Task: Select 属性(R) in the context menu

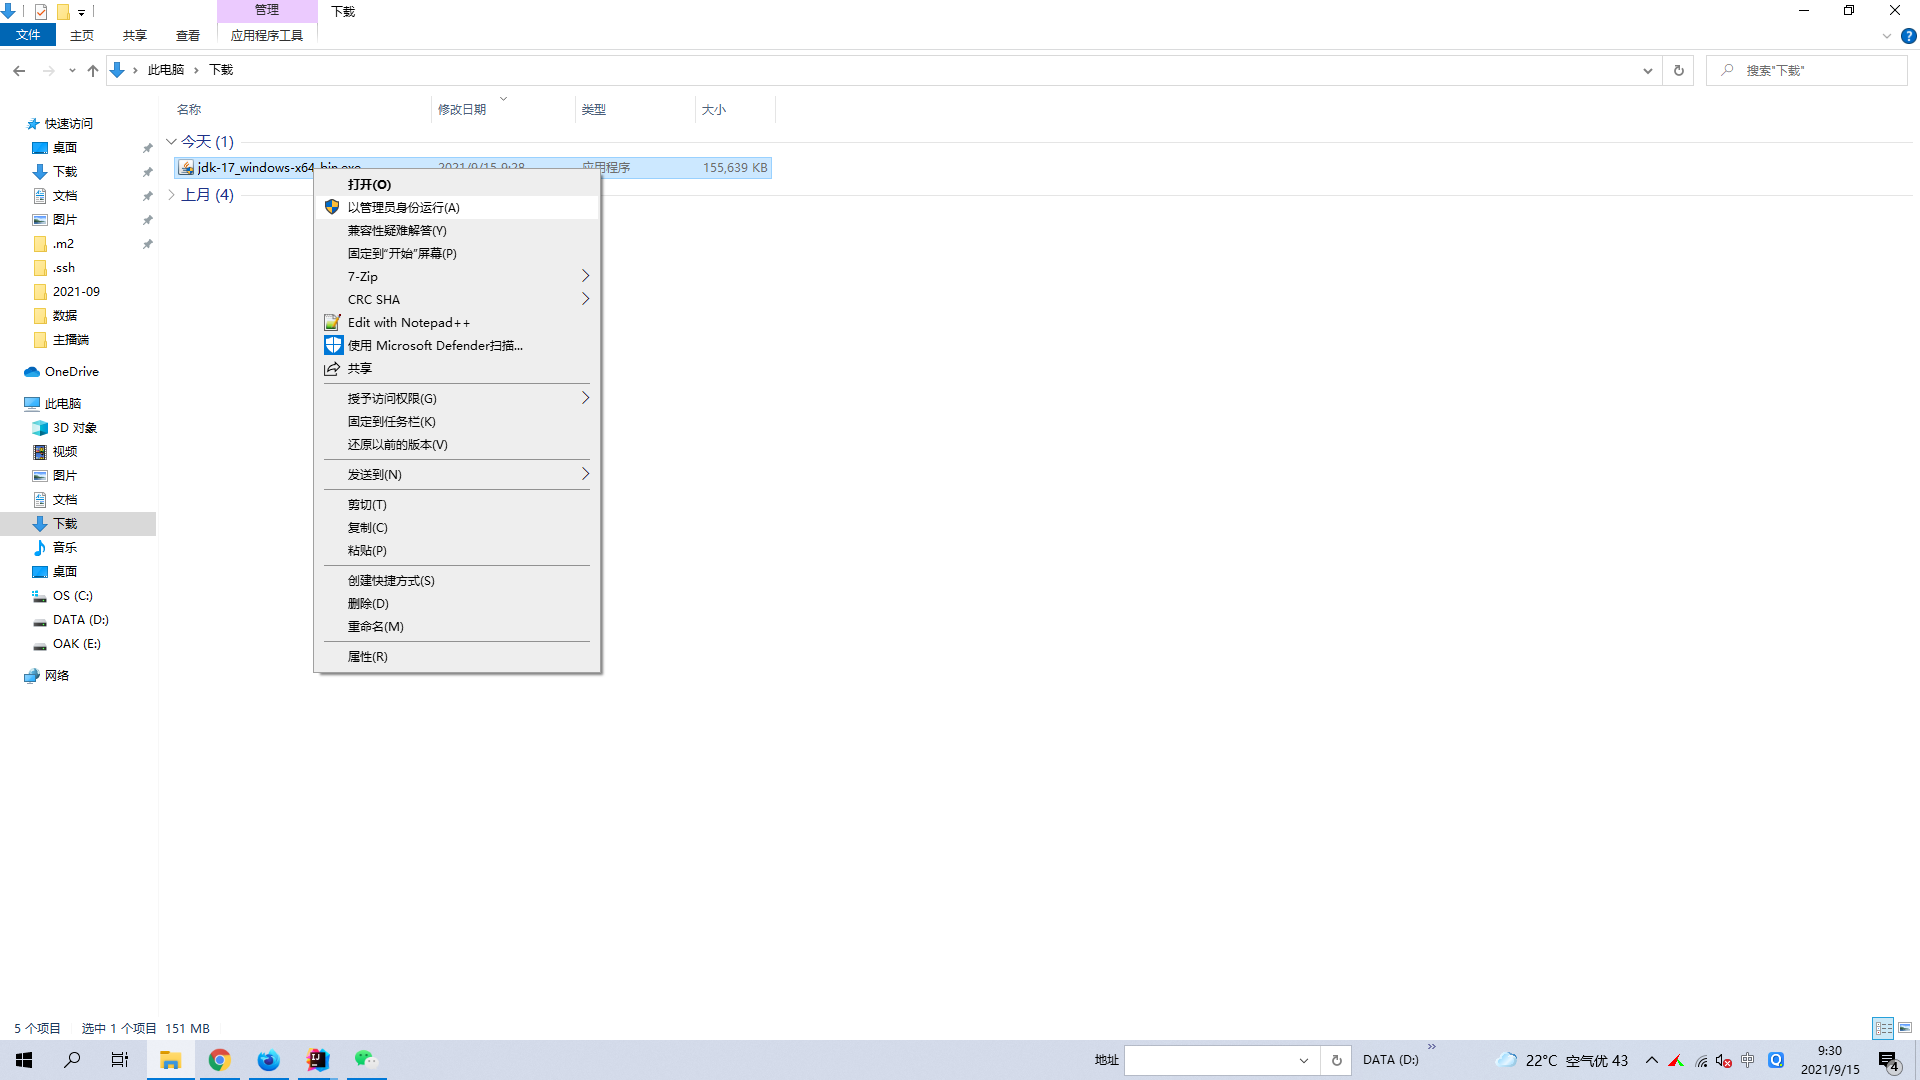Action: (x=457, y=656)
